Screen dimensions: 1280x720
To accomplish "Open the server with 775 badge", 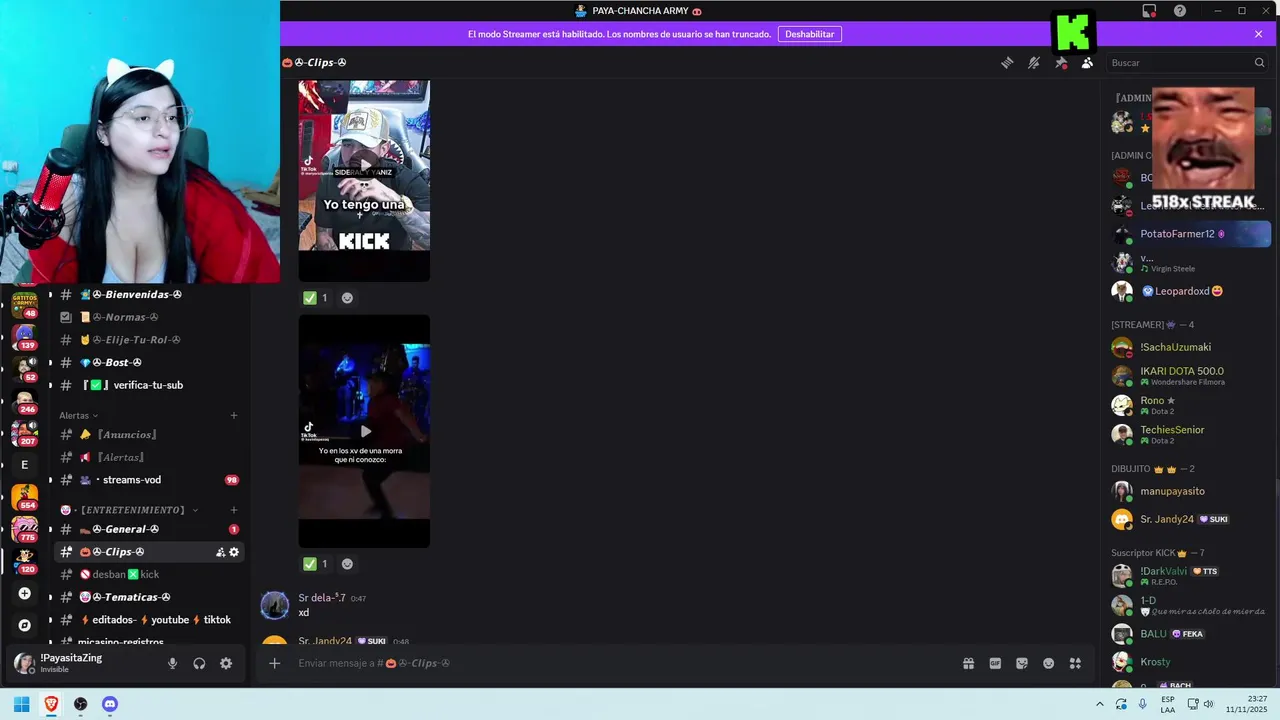I will (25, 529).
